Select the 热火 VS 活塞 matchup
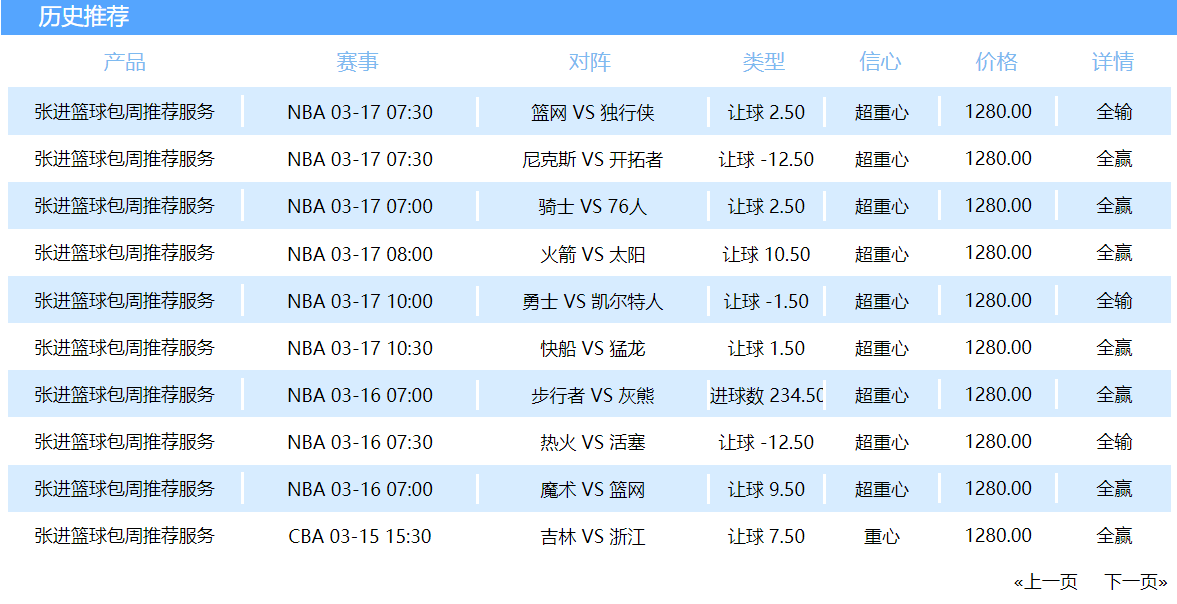1177x604 pixels. click(x=592, y=442)
